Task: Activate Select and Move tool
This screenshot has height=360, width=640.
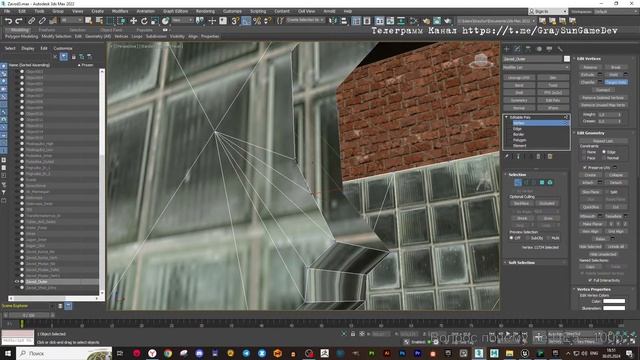Action: (133, 20)
